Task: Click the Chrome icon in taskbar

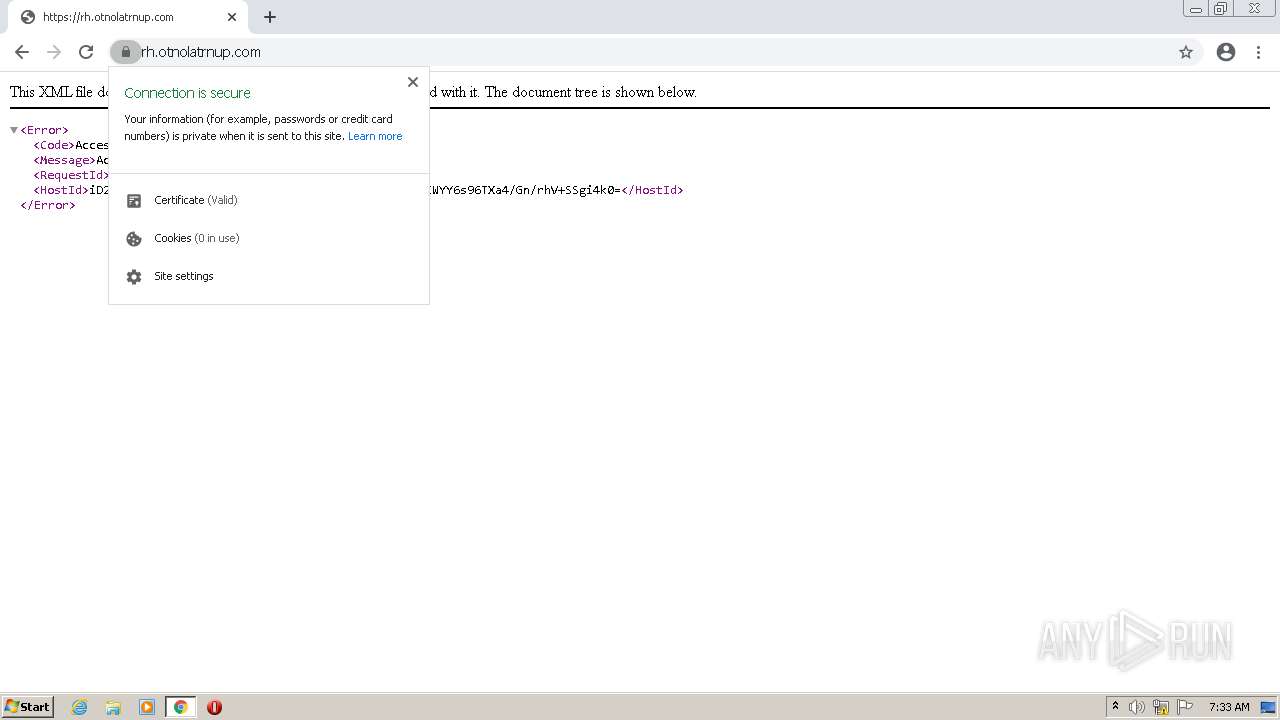Action: (x=181, y=707)
